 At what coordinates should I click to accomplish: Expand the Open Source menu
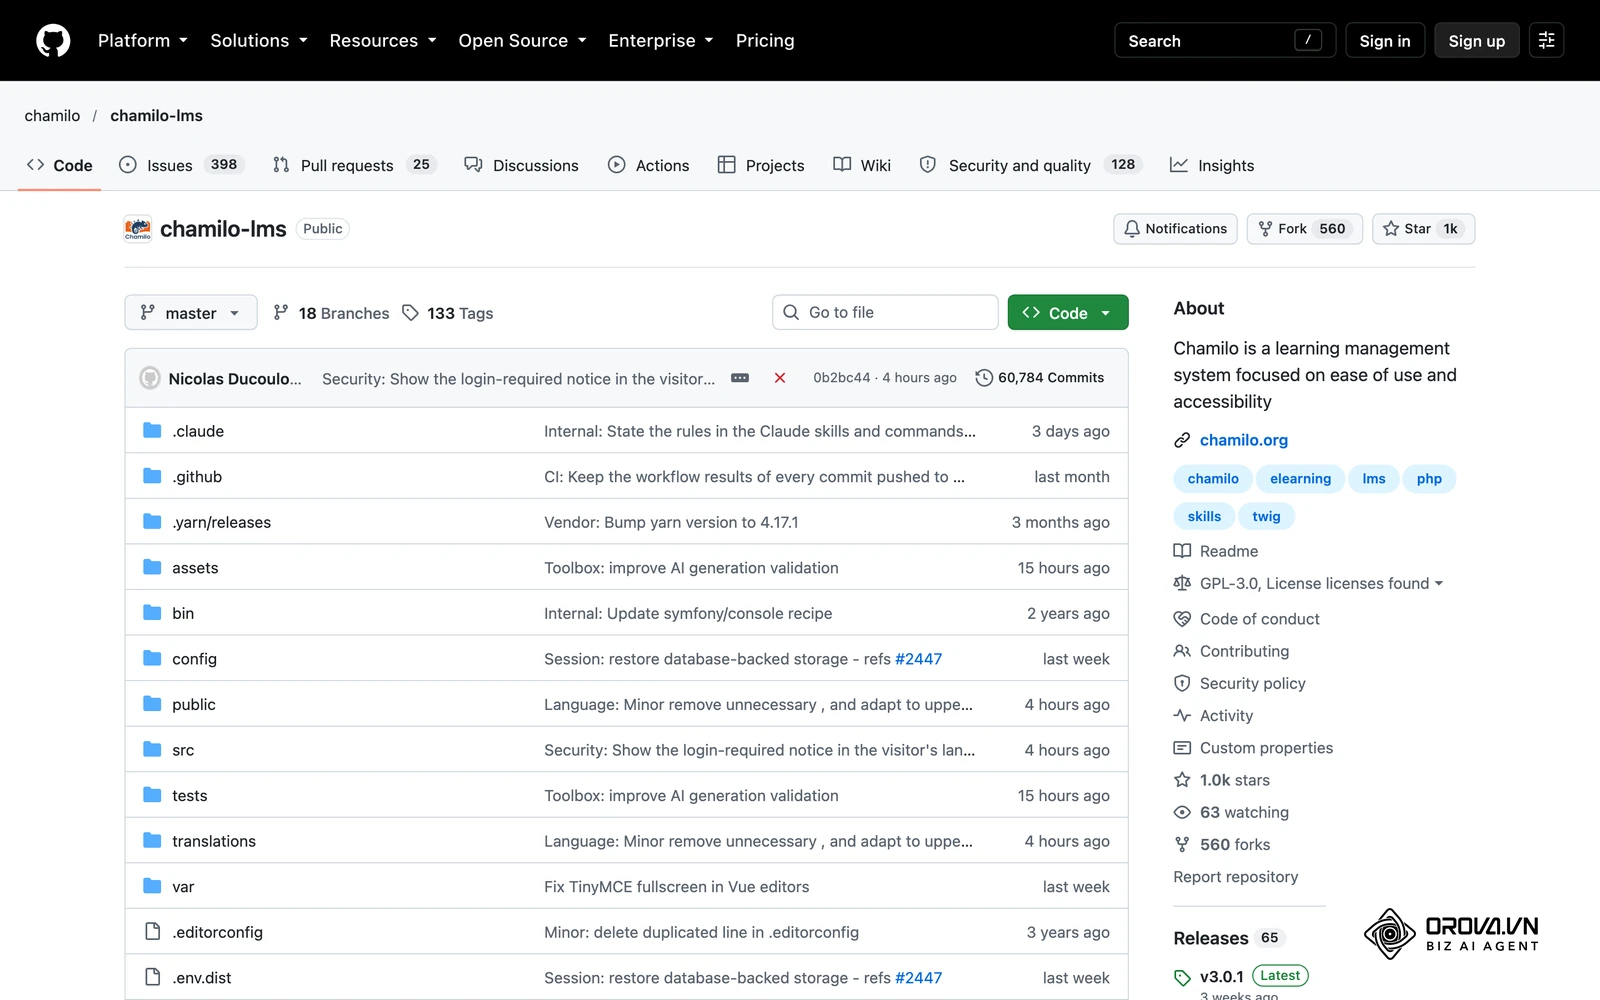pyautogui.click(x=522, y=41)
